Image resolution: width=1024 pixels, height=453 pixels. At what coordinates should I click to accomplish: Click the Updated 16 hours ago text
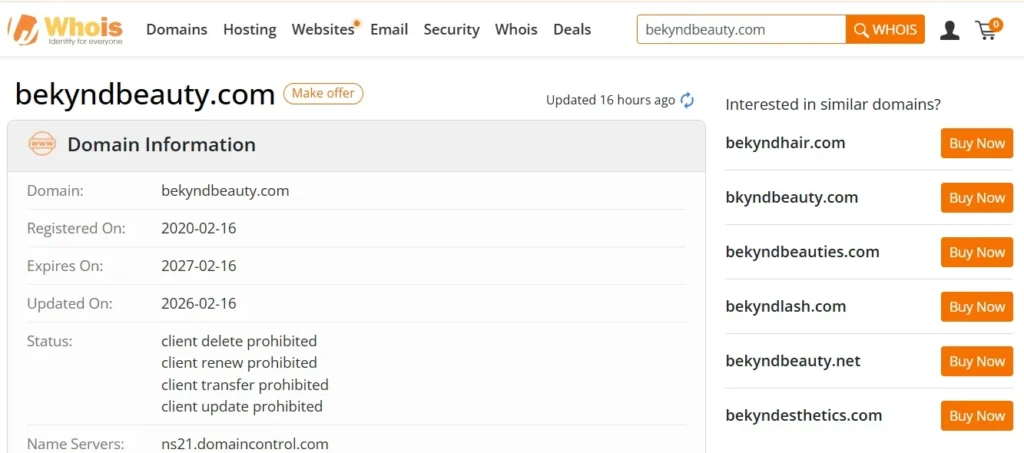point(610,101)
